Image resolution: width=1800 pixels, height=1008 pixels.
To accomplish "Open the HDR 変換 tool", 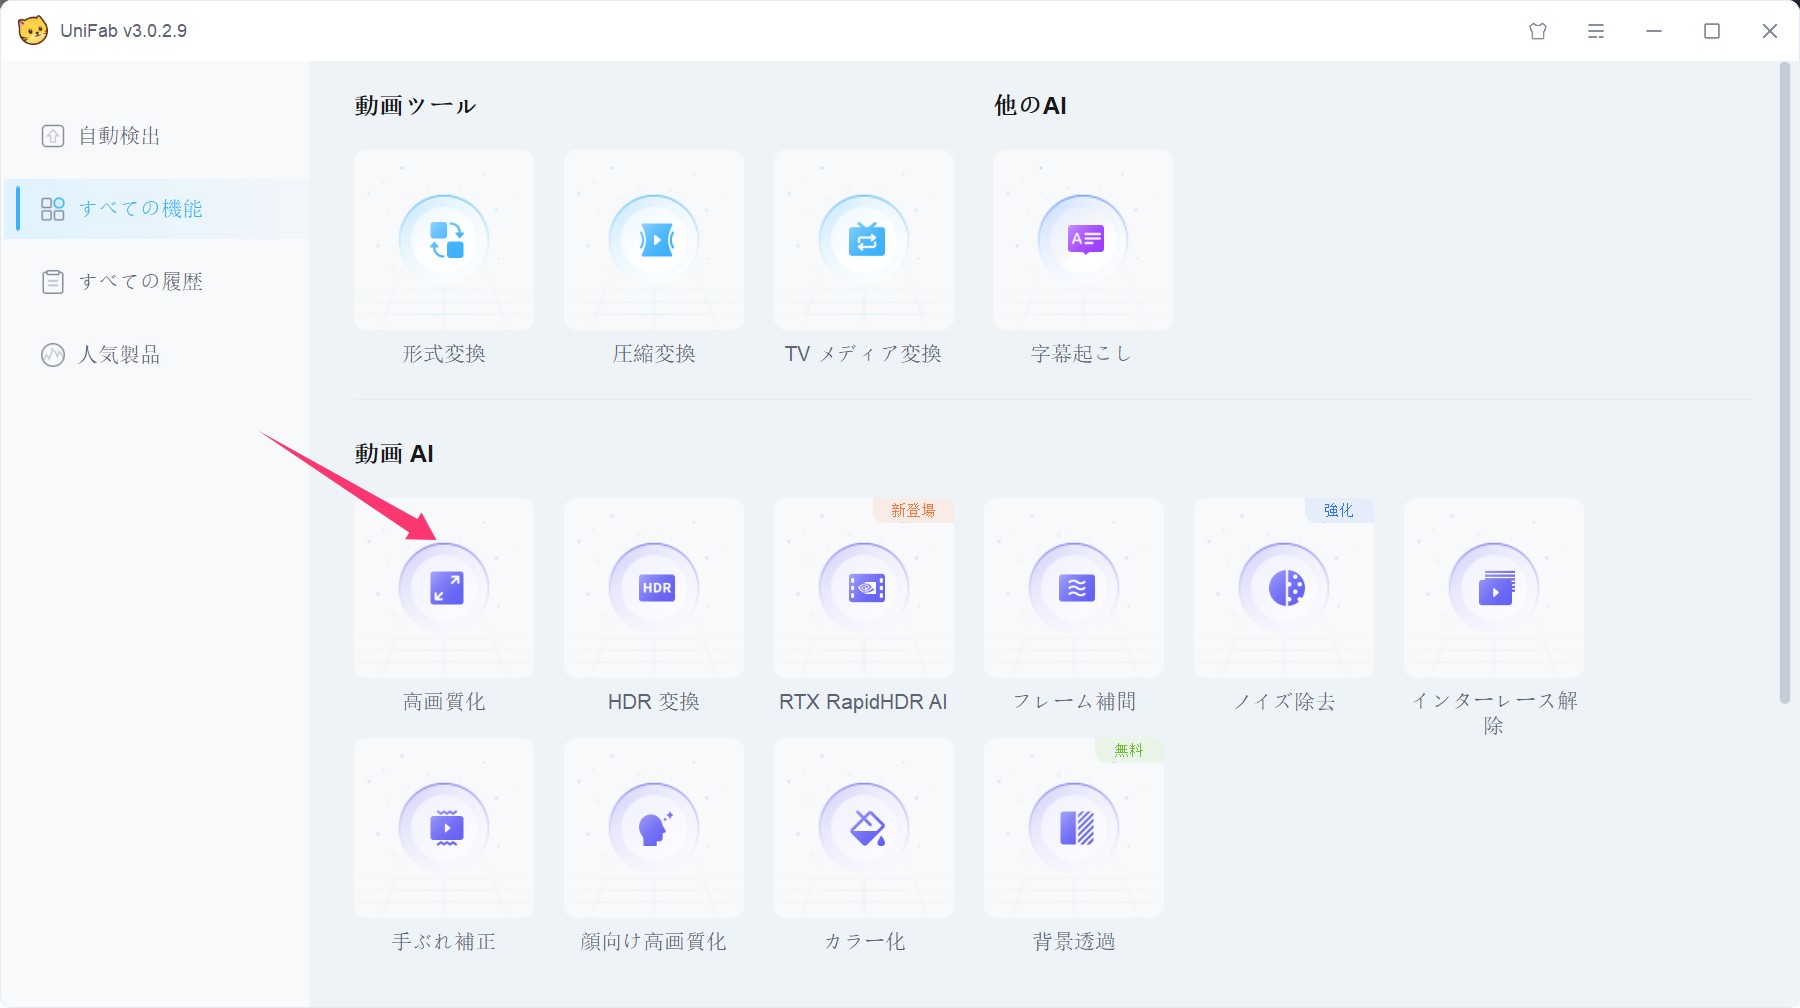I will click(653, 588).
